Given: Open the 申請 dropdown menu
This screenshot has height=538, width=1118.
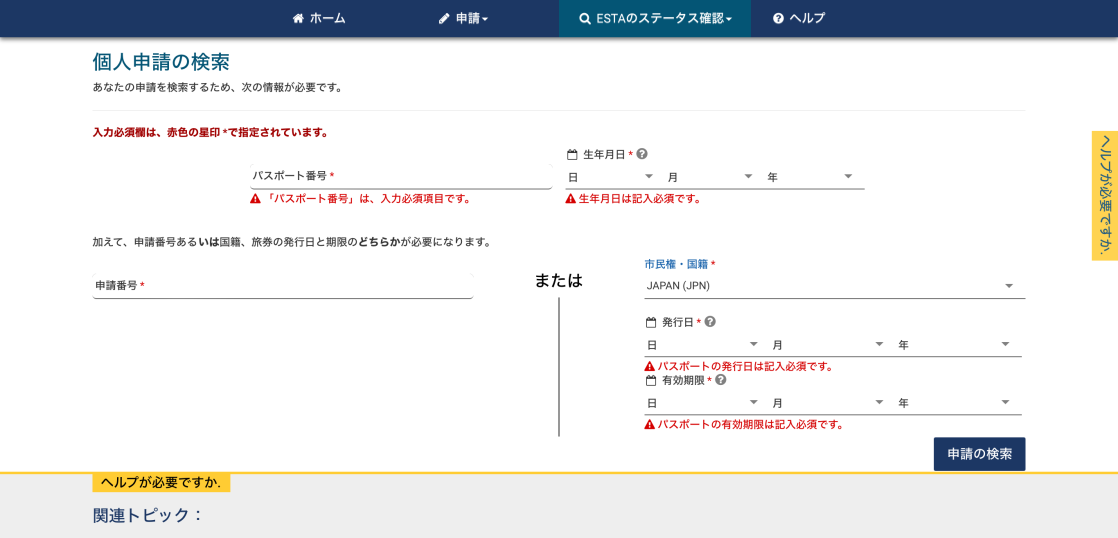Looking at the screenshot, I should (x=463, y=18).
